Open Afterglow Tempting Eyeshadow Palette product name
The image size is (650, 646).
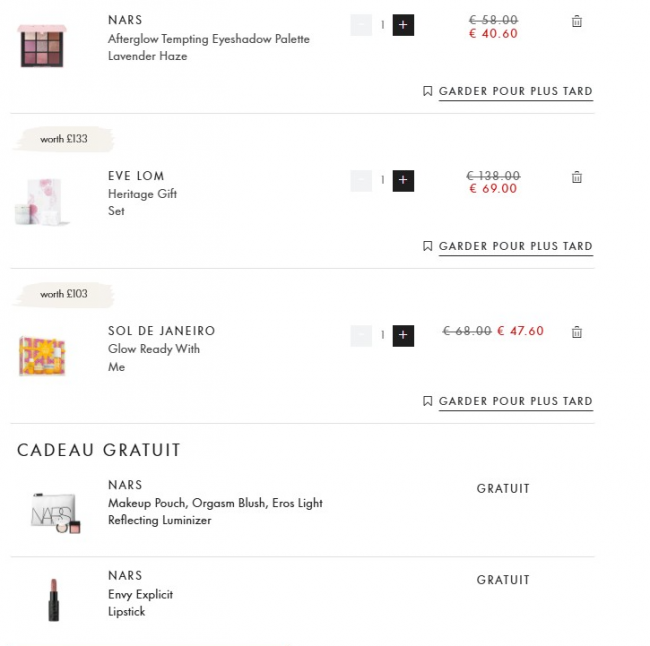(208, 39)
